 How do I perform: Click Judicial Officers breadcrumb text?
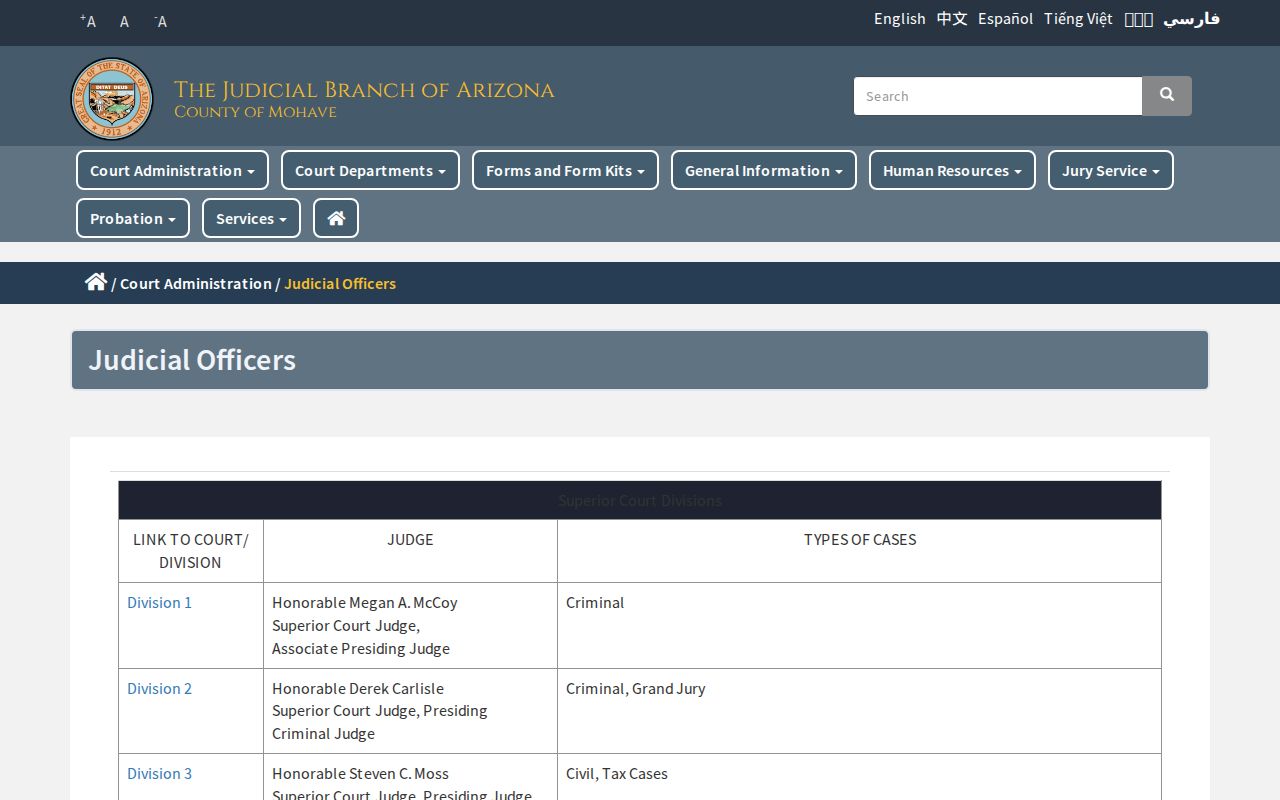point(340,283)
